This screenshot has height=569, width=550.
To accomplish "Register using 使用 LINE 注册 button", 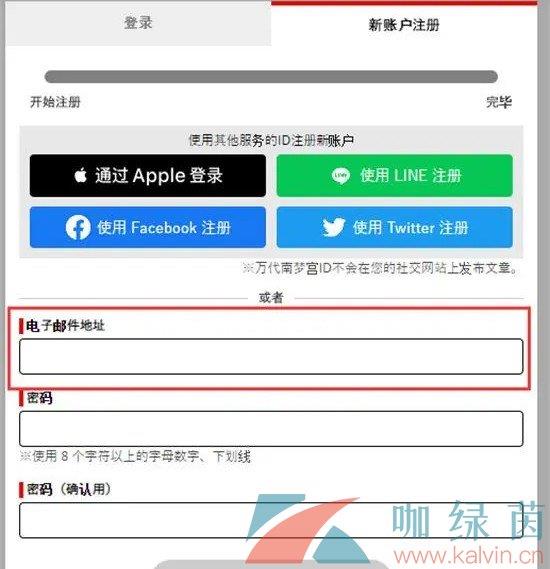I will click(395, 176).
